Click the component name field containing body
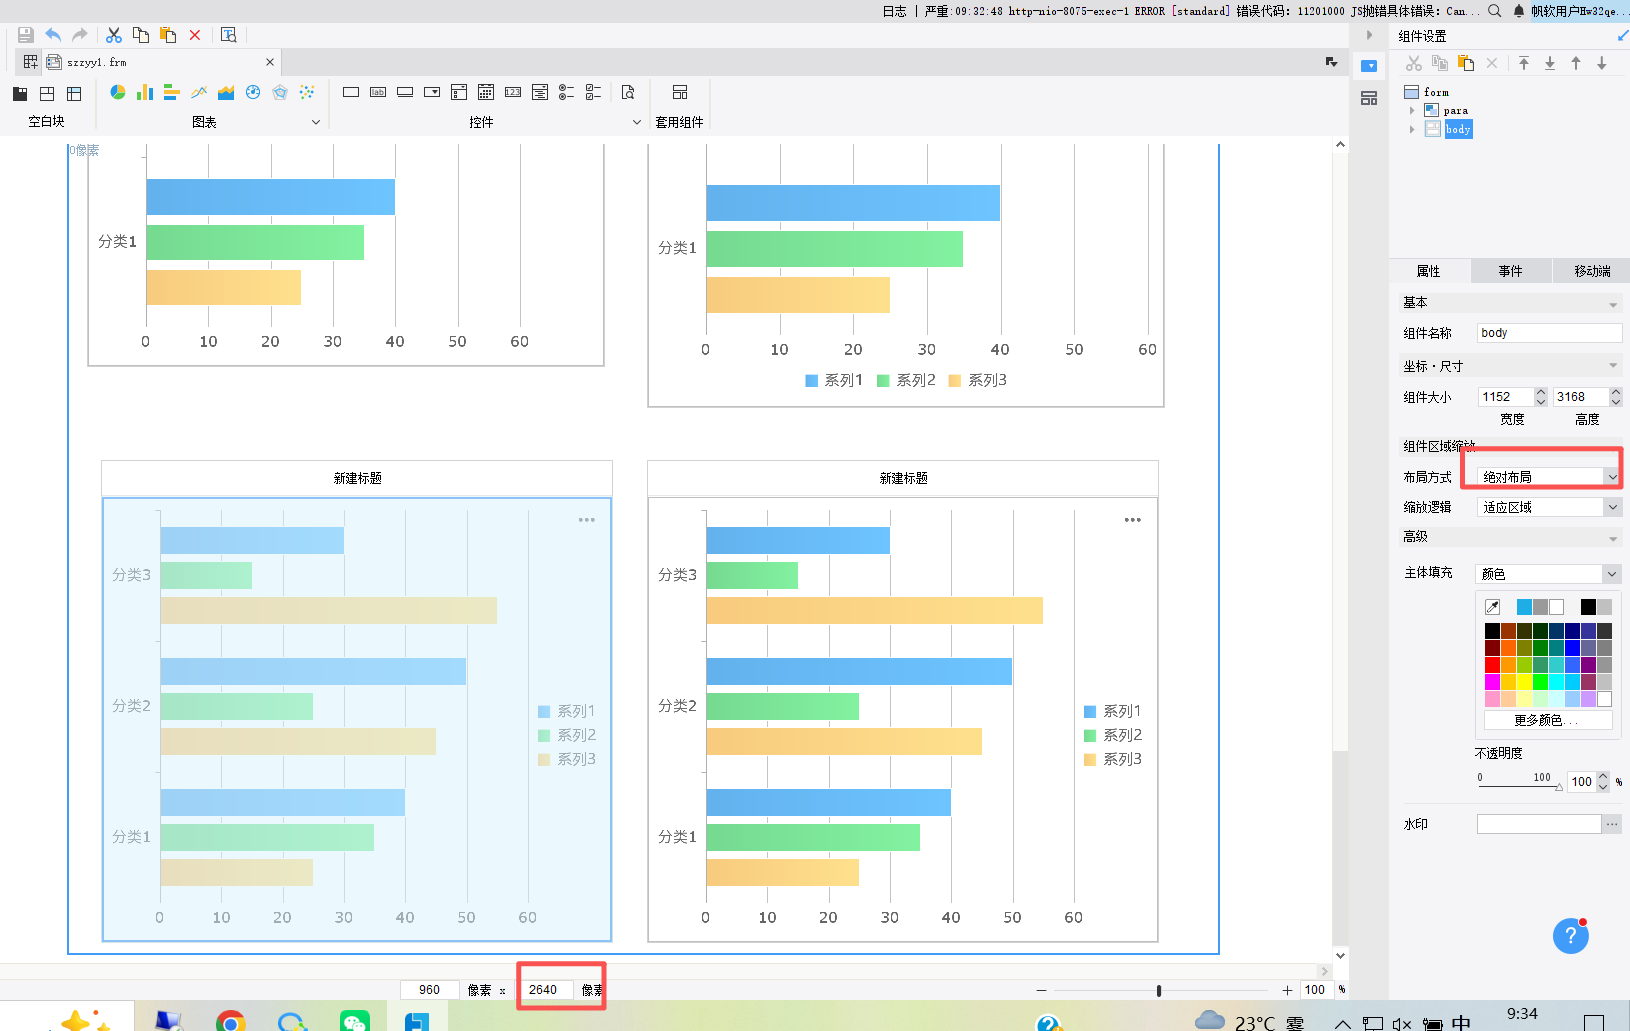 tap(1549, 333)
